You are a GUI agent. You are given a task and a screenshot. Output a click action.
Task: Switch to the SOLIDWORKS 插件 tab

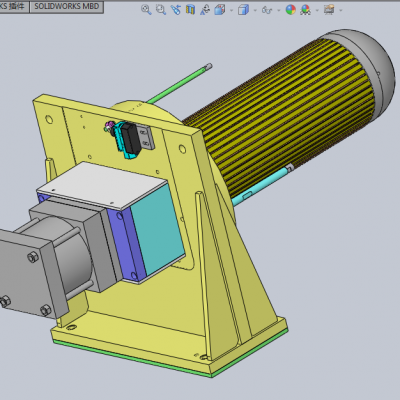14,6
